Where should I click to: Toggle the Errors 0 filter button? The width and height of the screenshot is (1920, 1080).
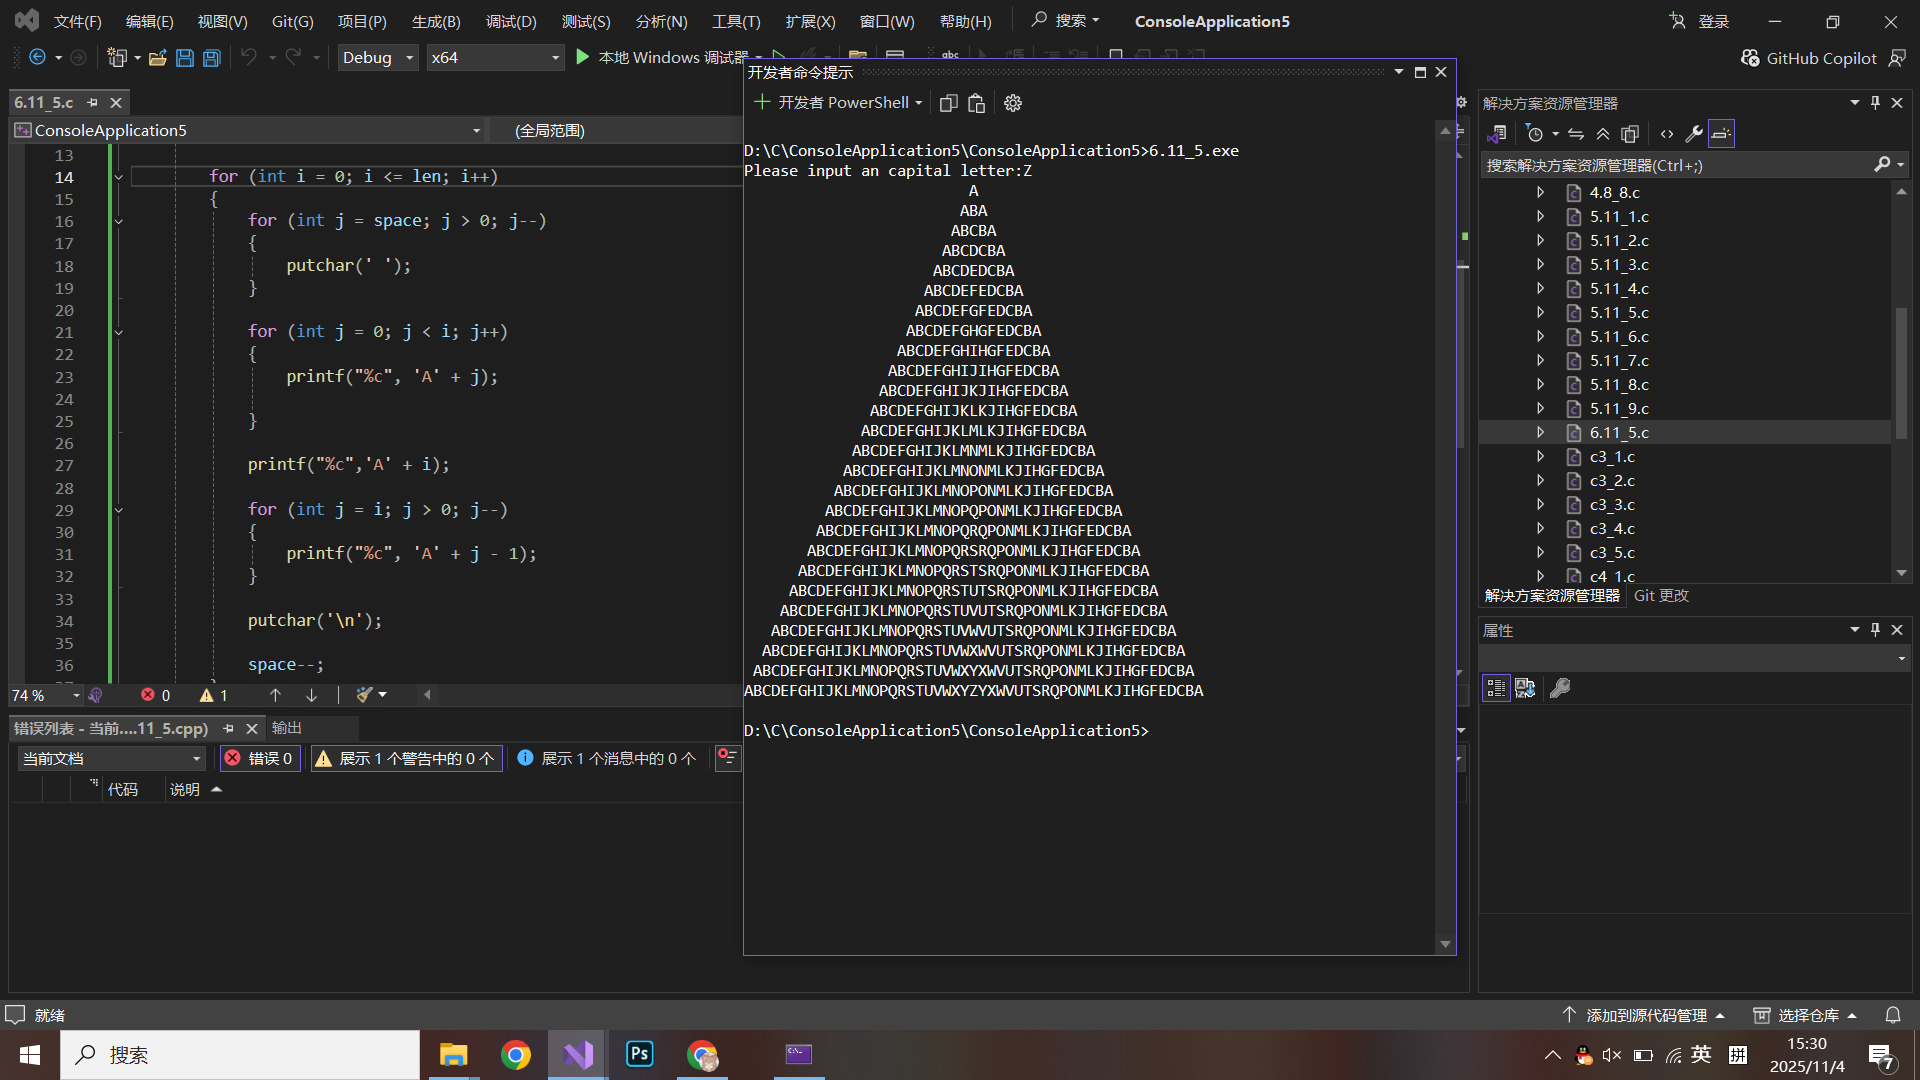click(260, 759)
